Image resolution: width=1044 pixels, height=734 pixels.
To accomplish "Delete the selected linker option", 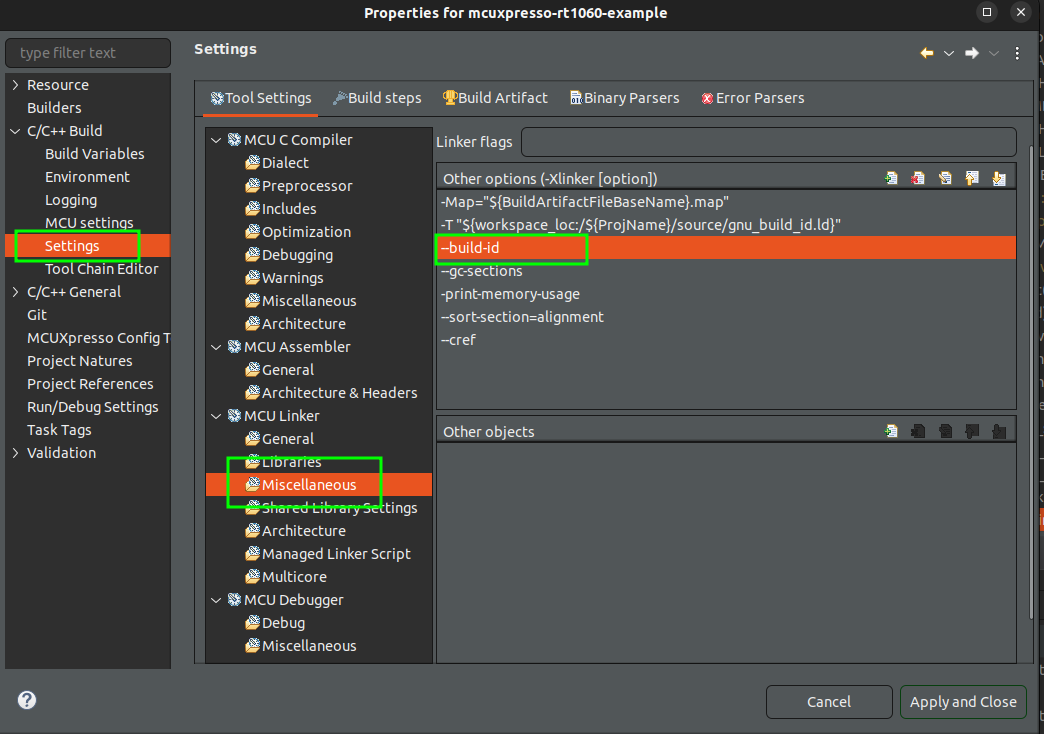I will [918, 179].
